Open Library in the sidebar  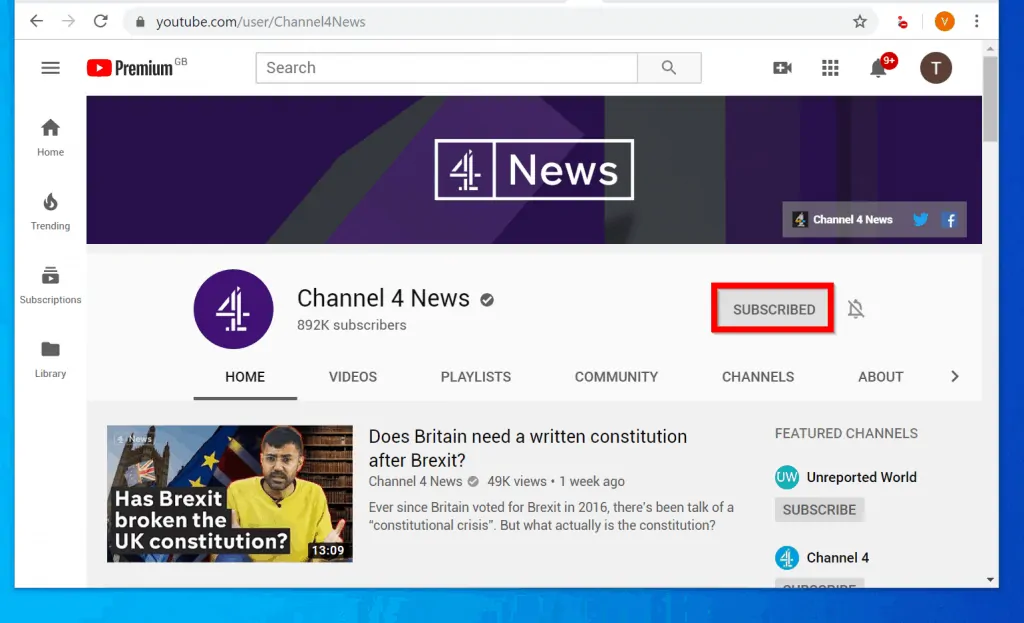[50, 359]
